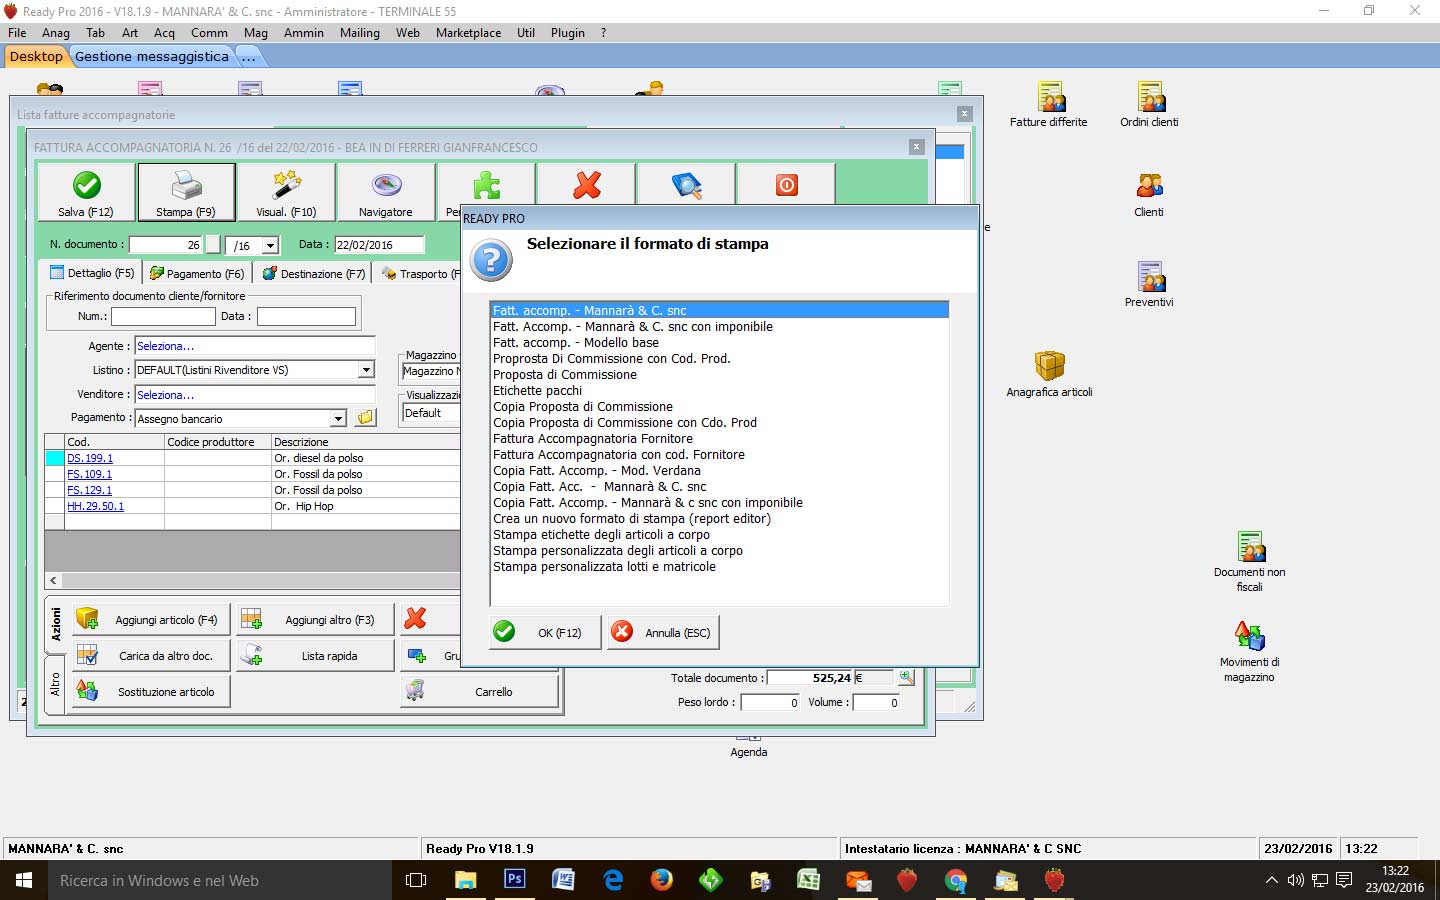Click the Venditore Seleziona... link
Screen dimensions: 1440x900
coord(166,395)
